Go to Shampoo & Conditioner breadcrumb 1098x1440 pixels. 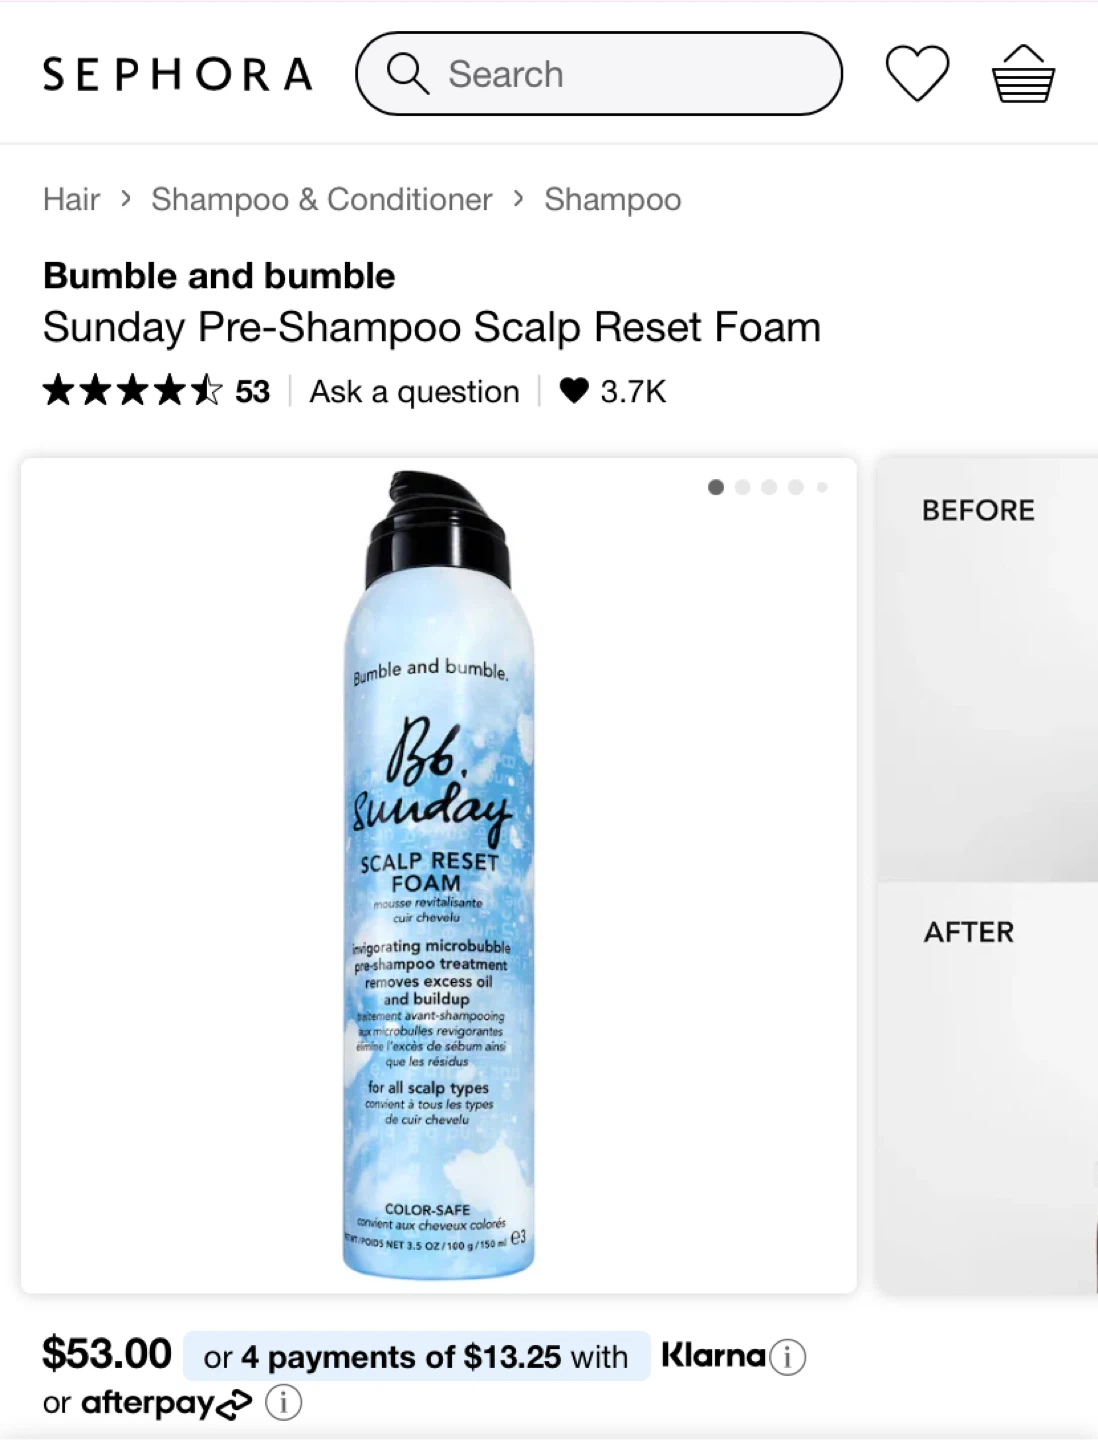coord(322,199)
